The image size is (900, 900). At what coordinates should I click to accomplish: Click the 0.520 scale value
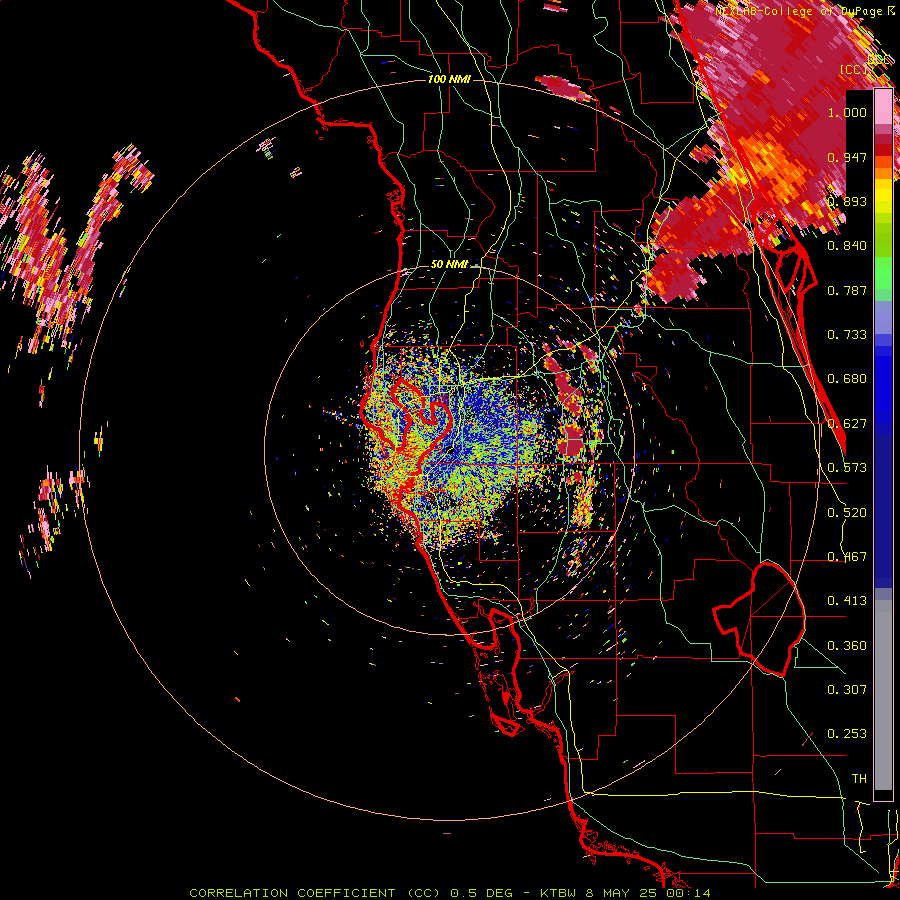coord(847,513)
